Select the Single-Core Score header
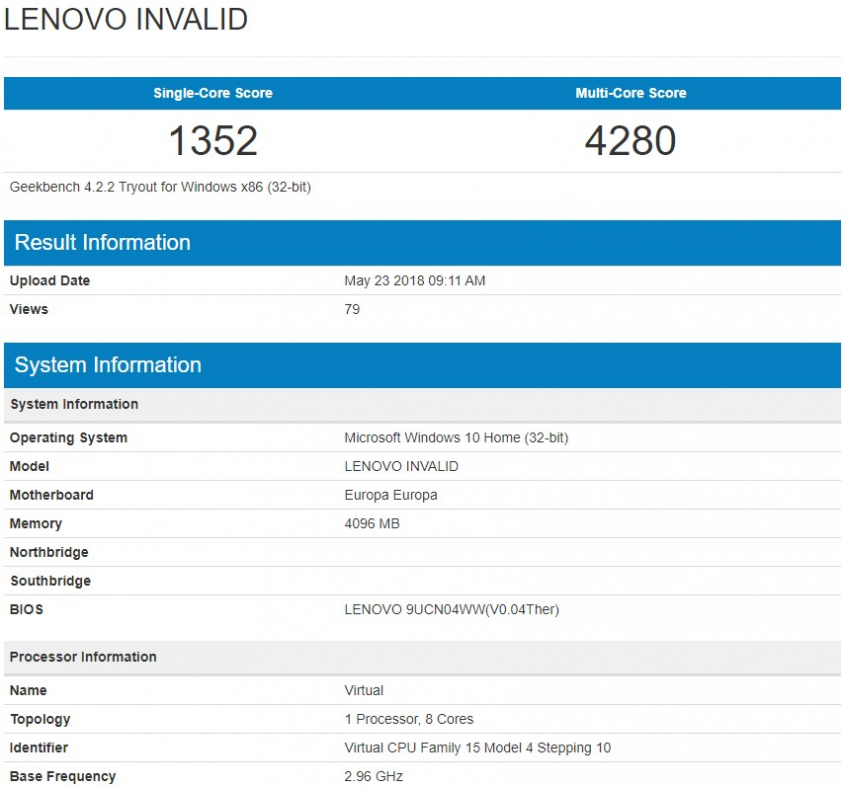Screen dimensions: 843x787 point(212,93)
